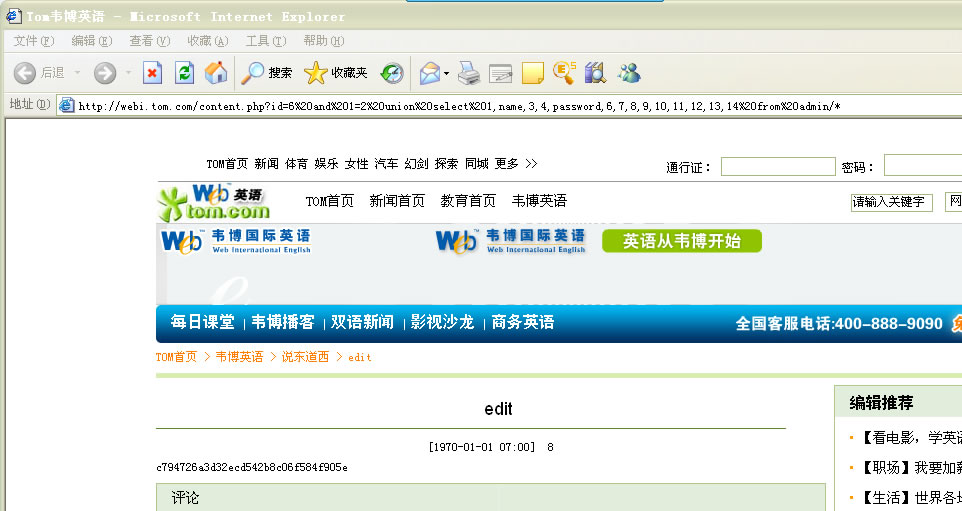Select the 每日课堂 tab
Screen dimensions: 962x511
202,322
